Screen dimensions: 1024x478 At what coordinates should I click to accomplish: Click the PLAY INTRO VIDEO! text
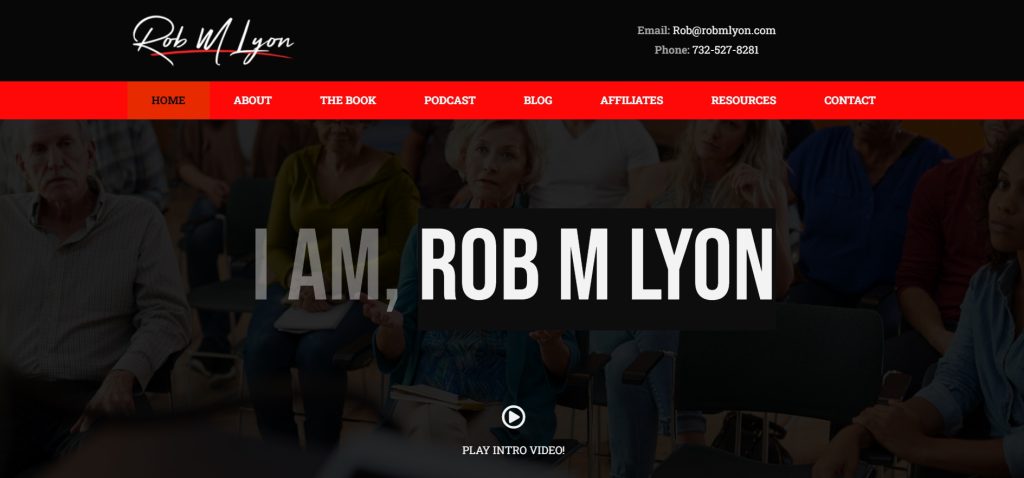513,450
